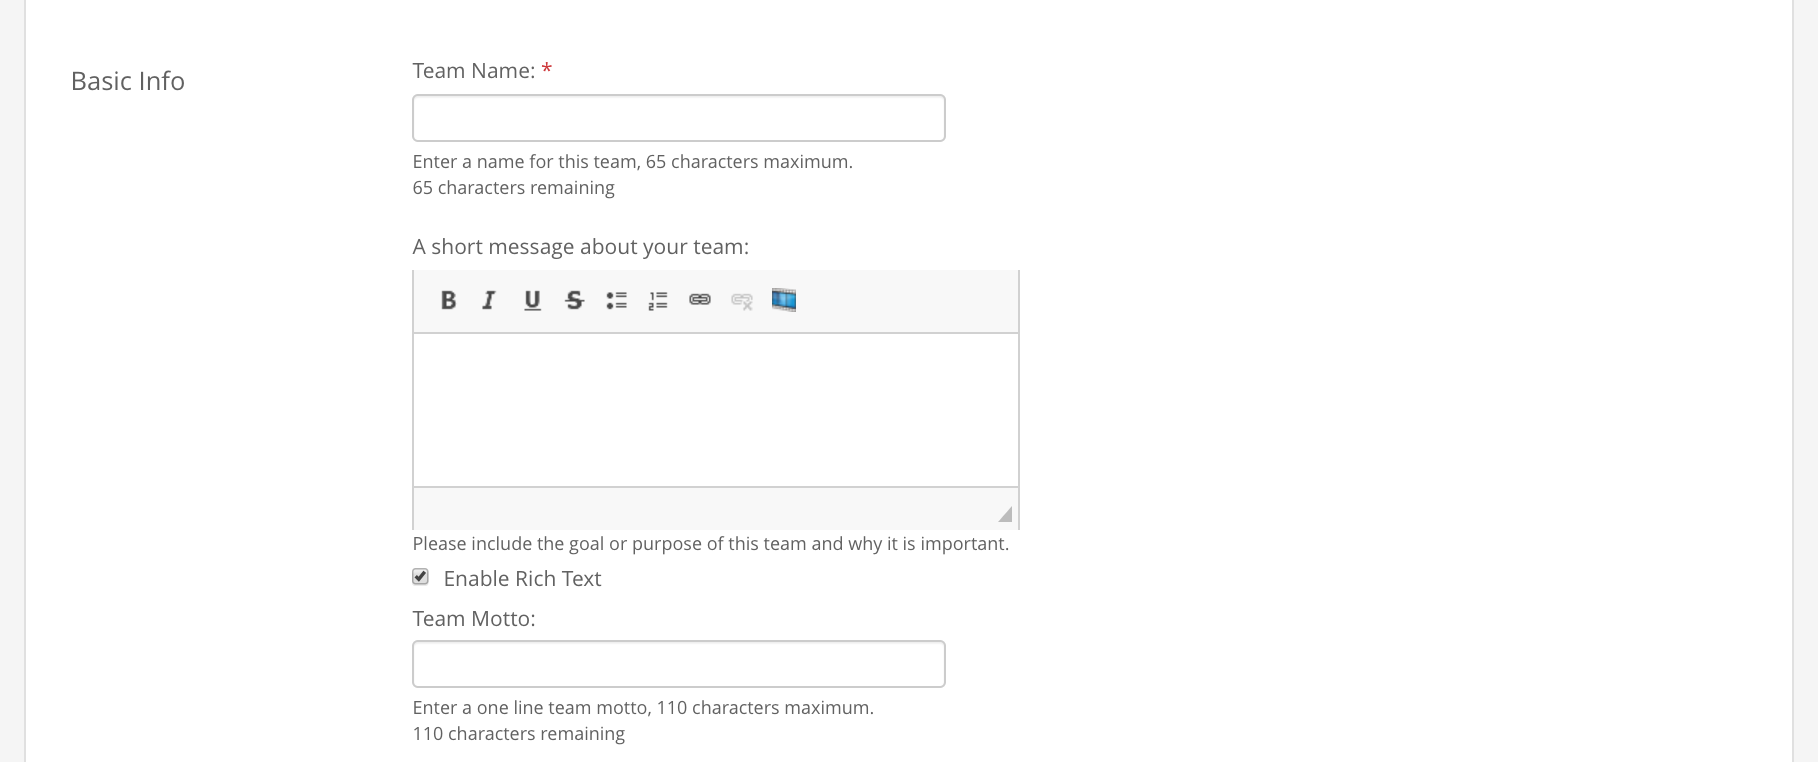This screenshot has height=762, width=1818.
Task: Apply strikethrough formatting
Action: (574, 300)
